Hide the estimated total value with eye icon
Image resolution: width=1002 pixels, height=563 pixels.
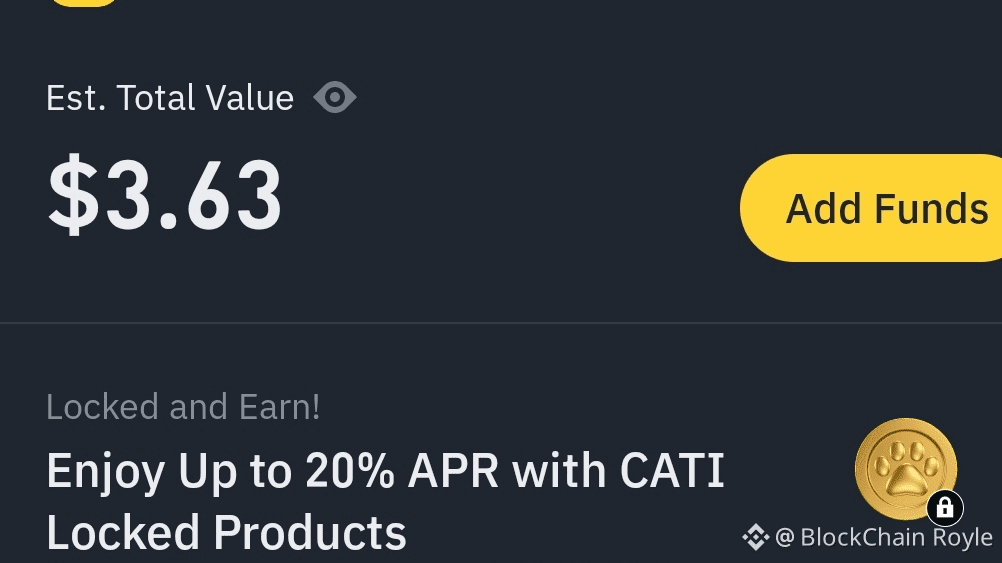334,98
